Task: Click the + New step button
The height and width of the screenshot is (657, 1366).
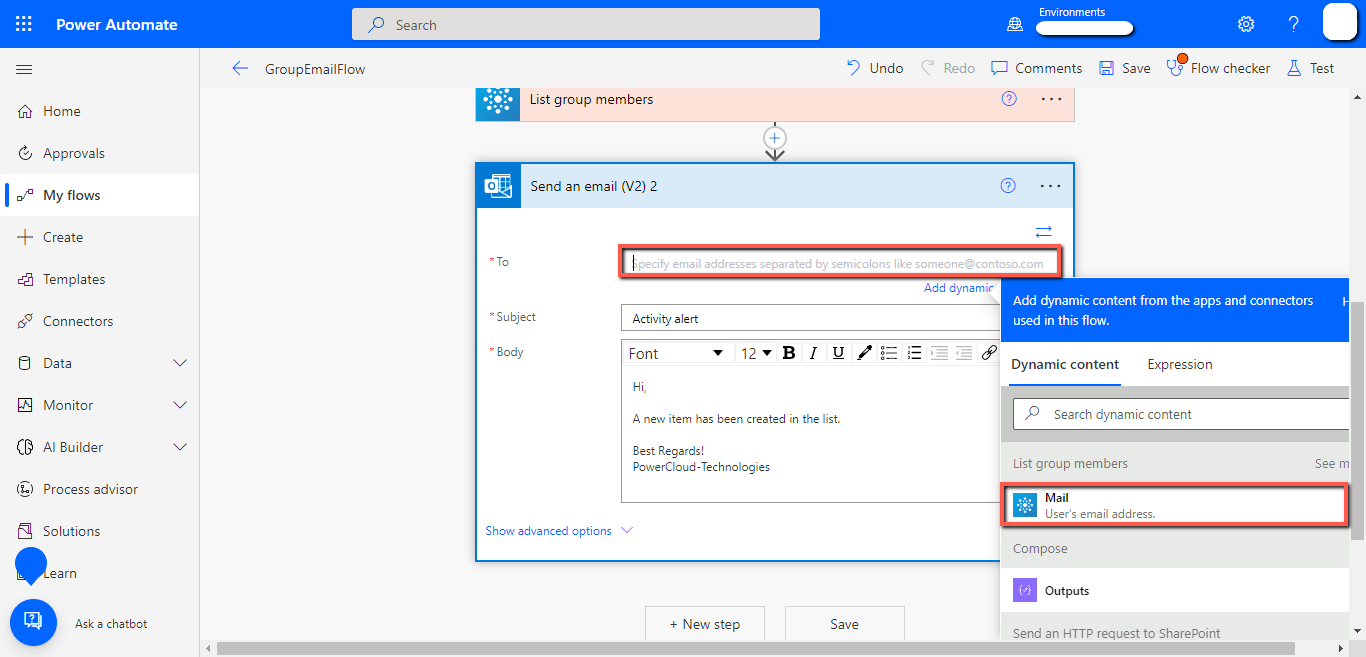Action: 705,624
